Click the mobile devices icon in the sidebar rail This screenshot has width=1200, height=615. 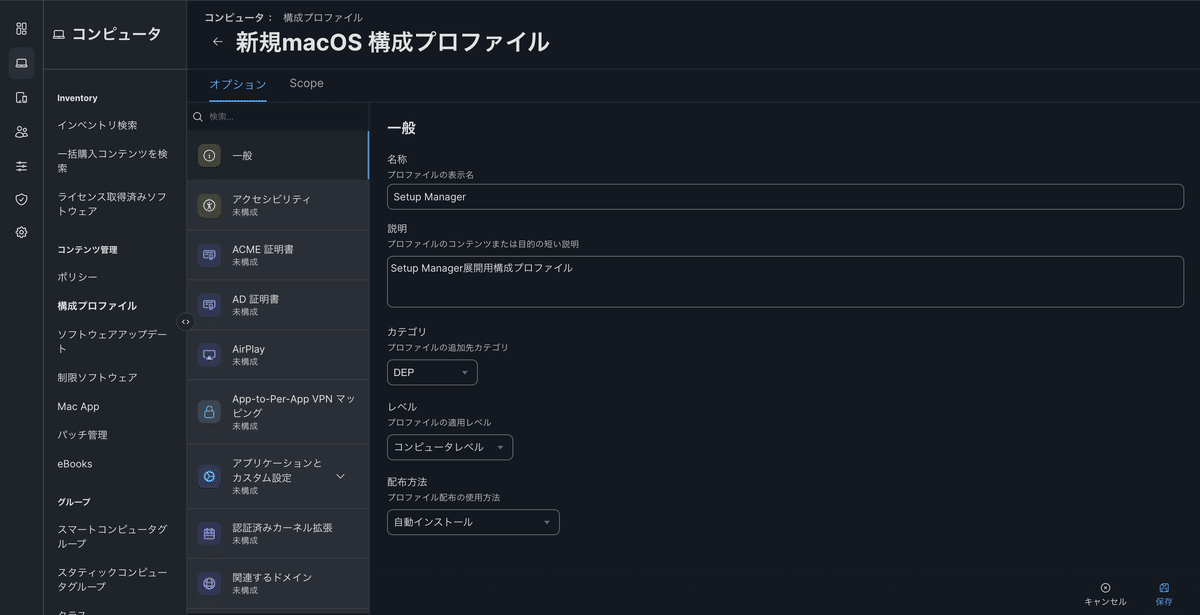tap(20, 97)
